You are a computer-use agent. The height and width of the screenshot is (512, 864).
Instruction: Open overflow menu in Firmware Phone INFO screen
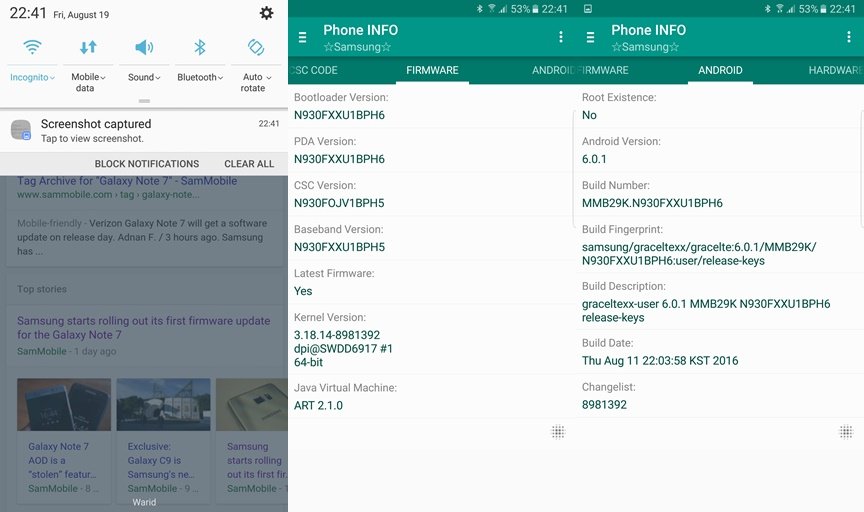[561, 37]
